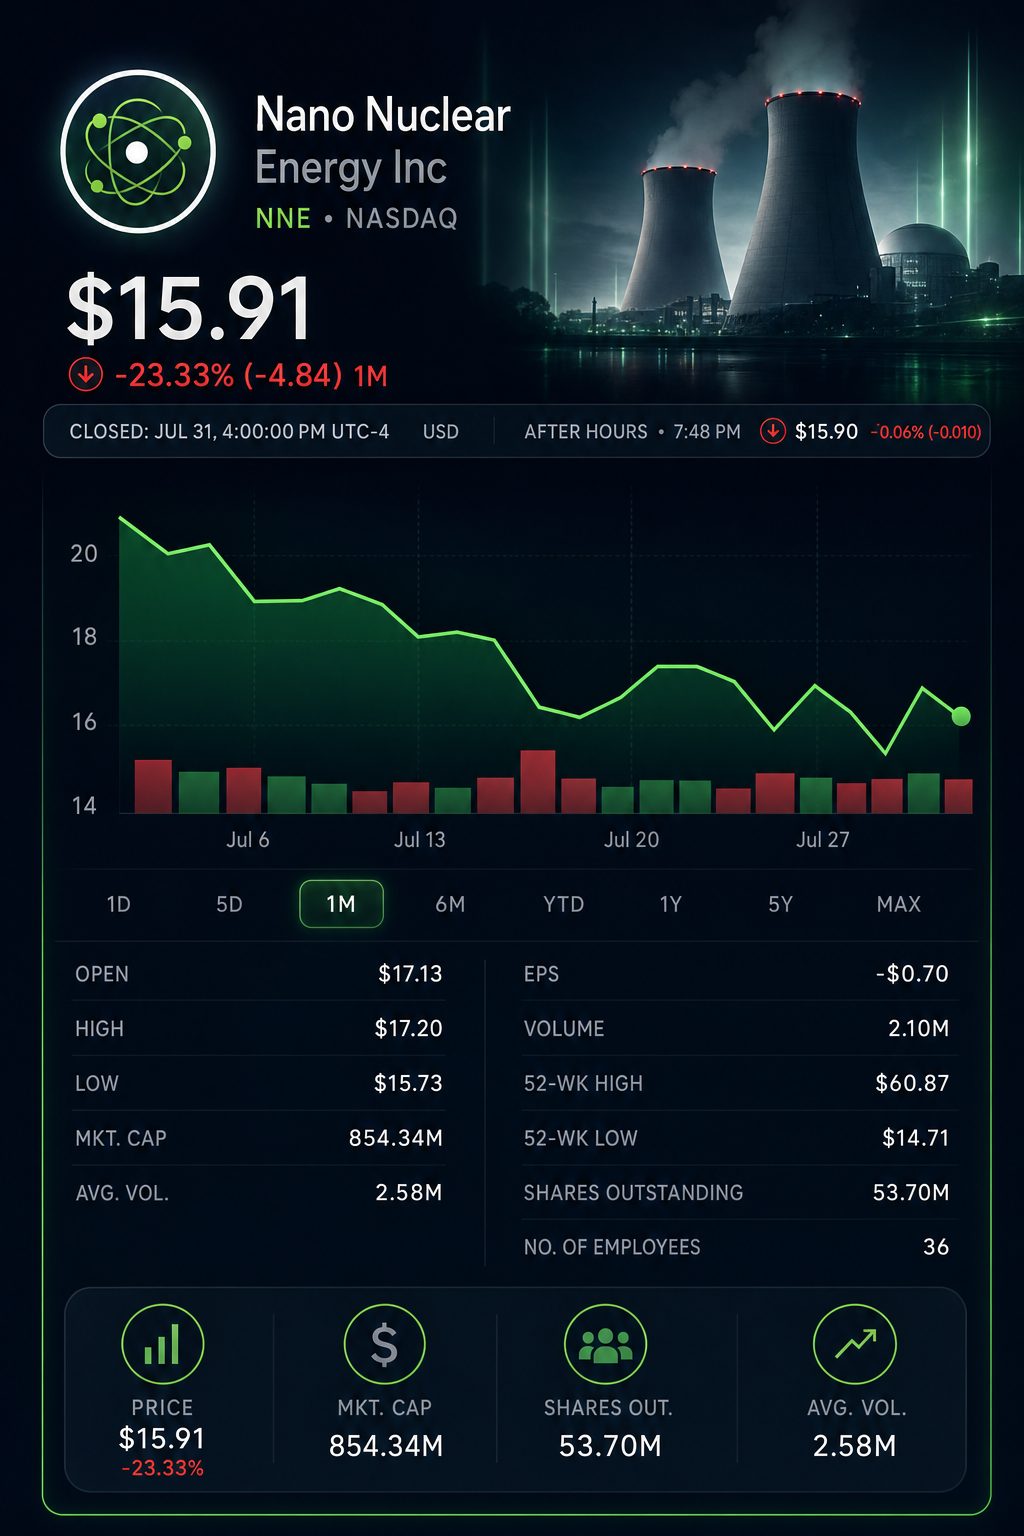Click the Jul 27 axis label

tap(822, 840)
